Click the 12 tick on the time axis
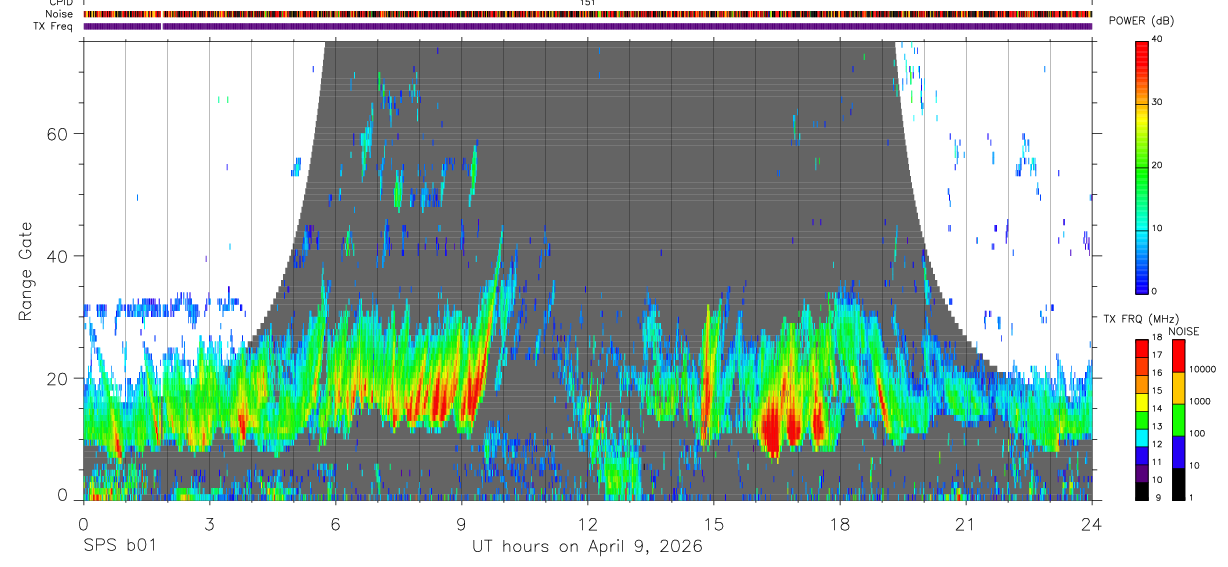Viewport: 1228px width, 567px height. 587,523
